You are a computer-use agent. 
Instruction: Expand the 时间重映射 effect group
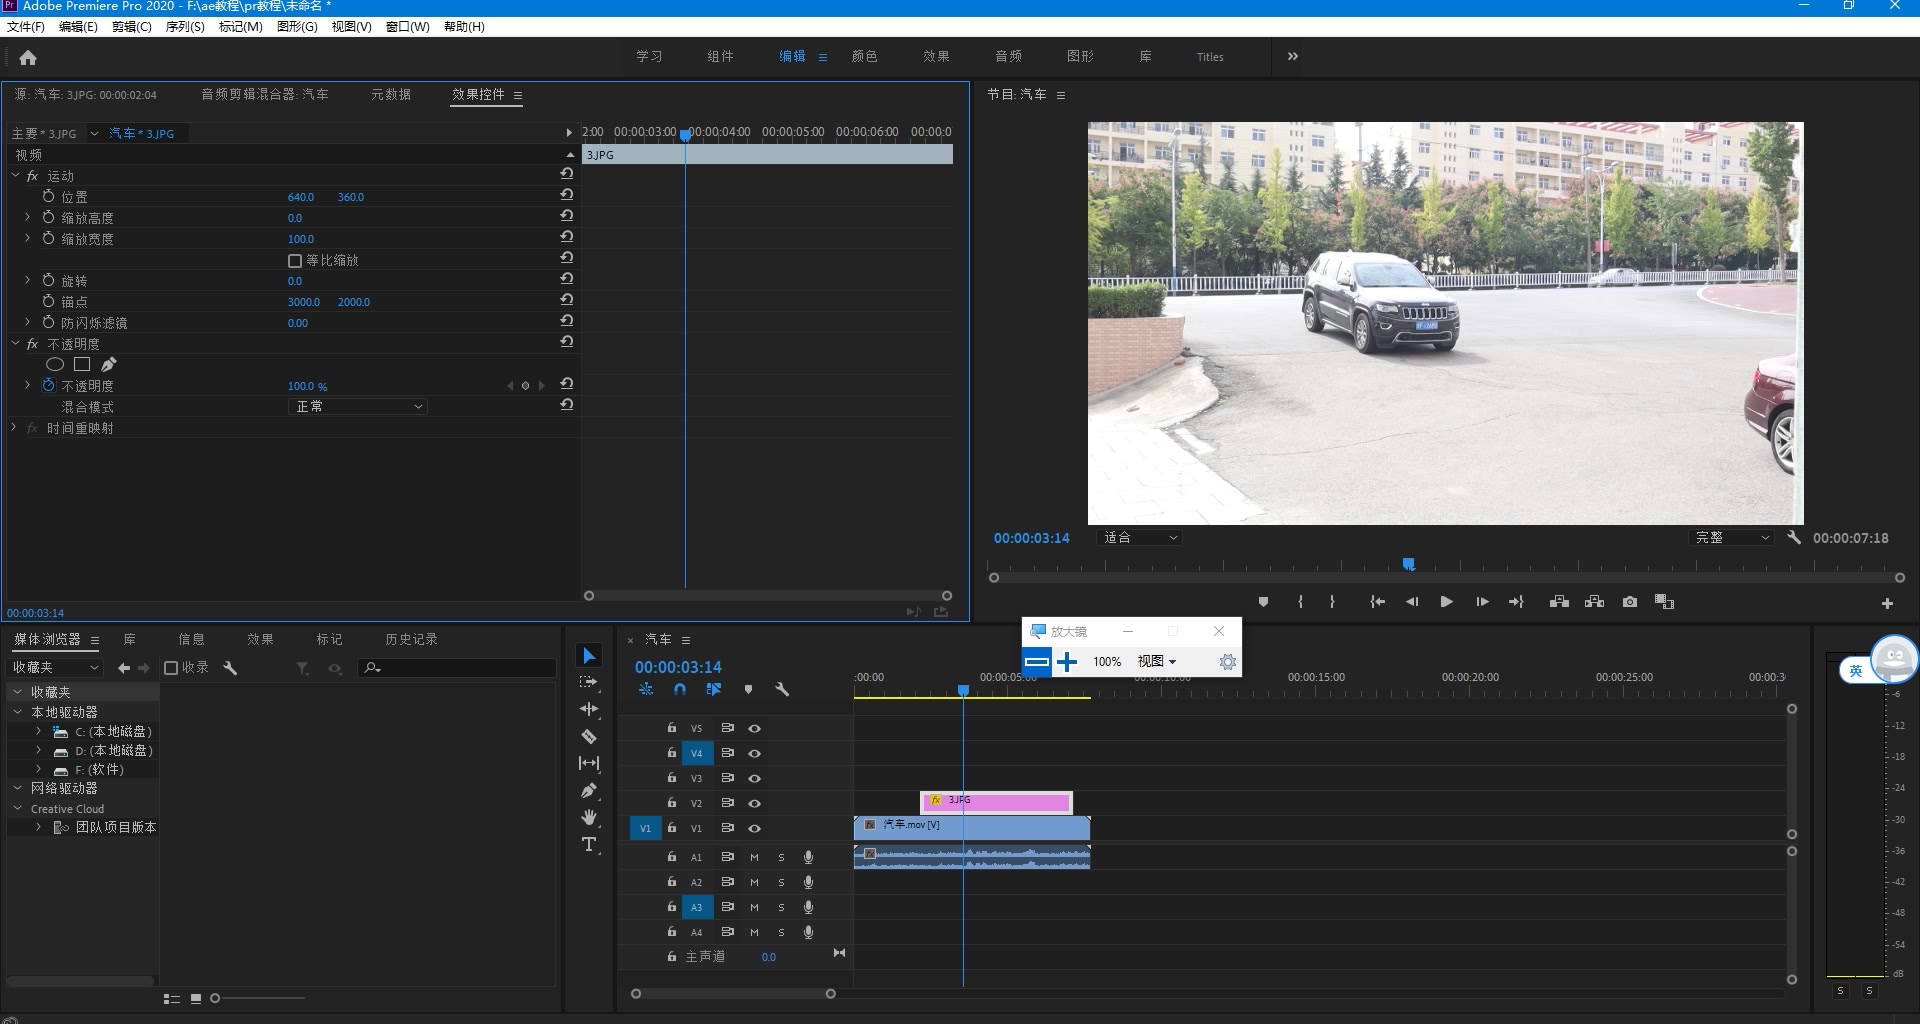pyautogui.click(x=15, y=427)
